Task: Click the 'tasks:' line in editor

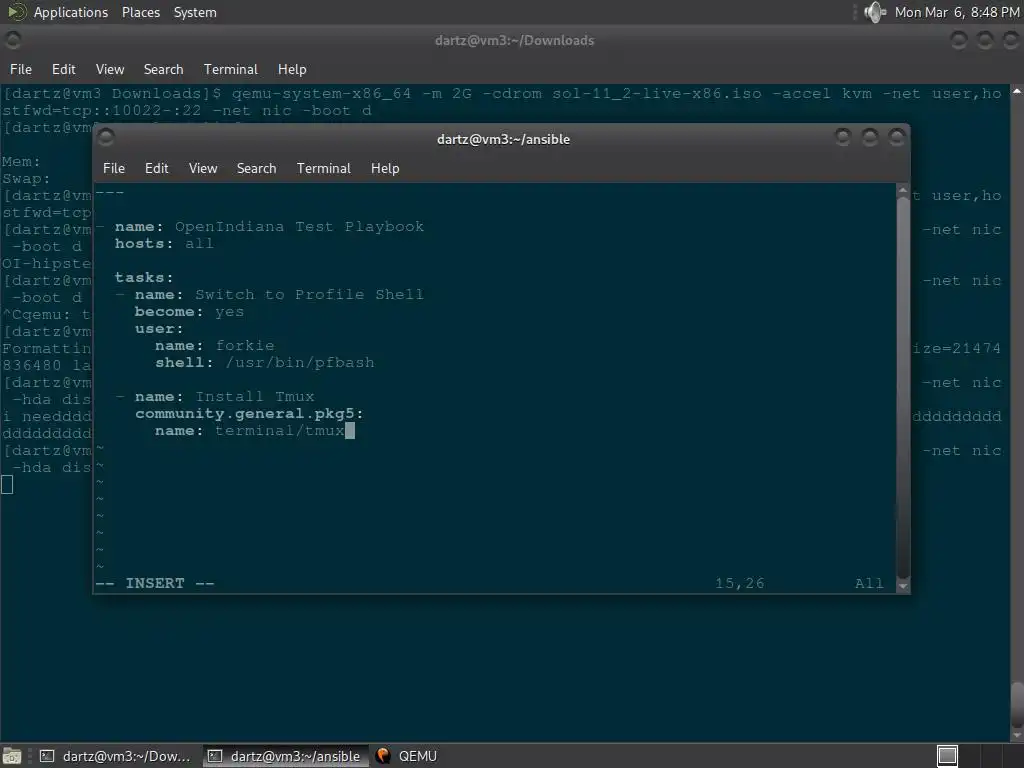Action: coord(144,278)
